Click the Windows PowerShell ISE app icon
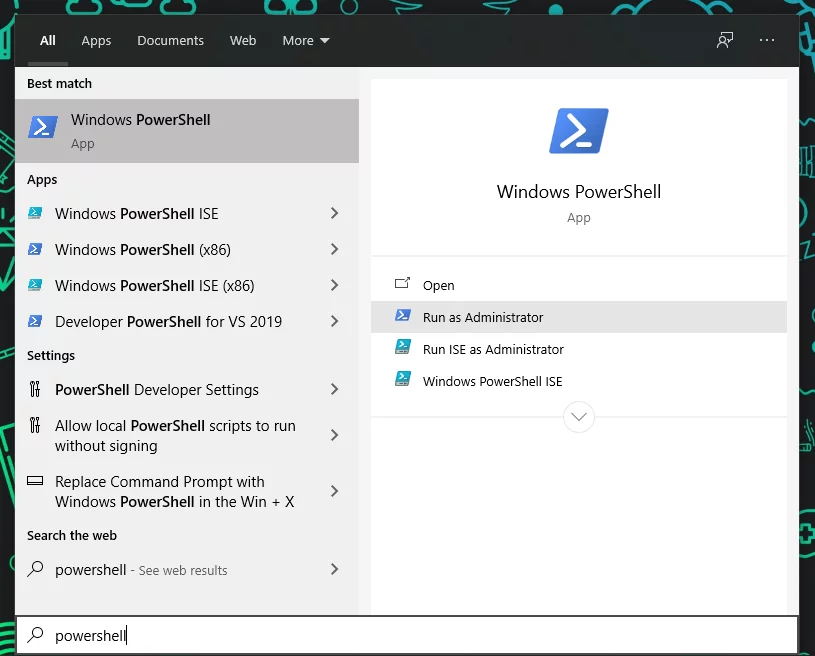This screenshot has width=815, height=656. [35, 213]
